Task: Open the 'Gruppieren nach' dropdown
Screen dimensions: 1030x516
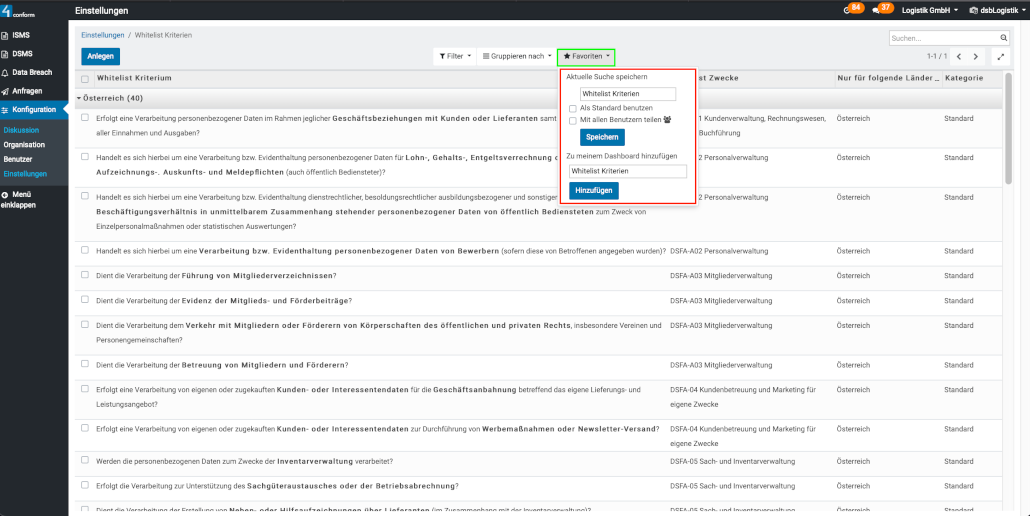Action: pos(516,56)
